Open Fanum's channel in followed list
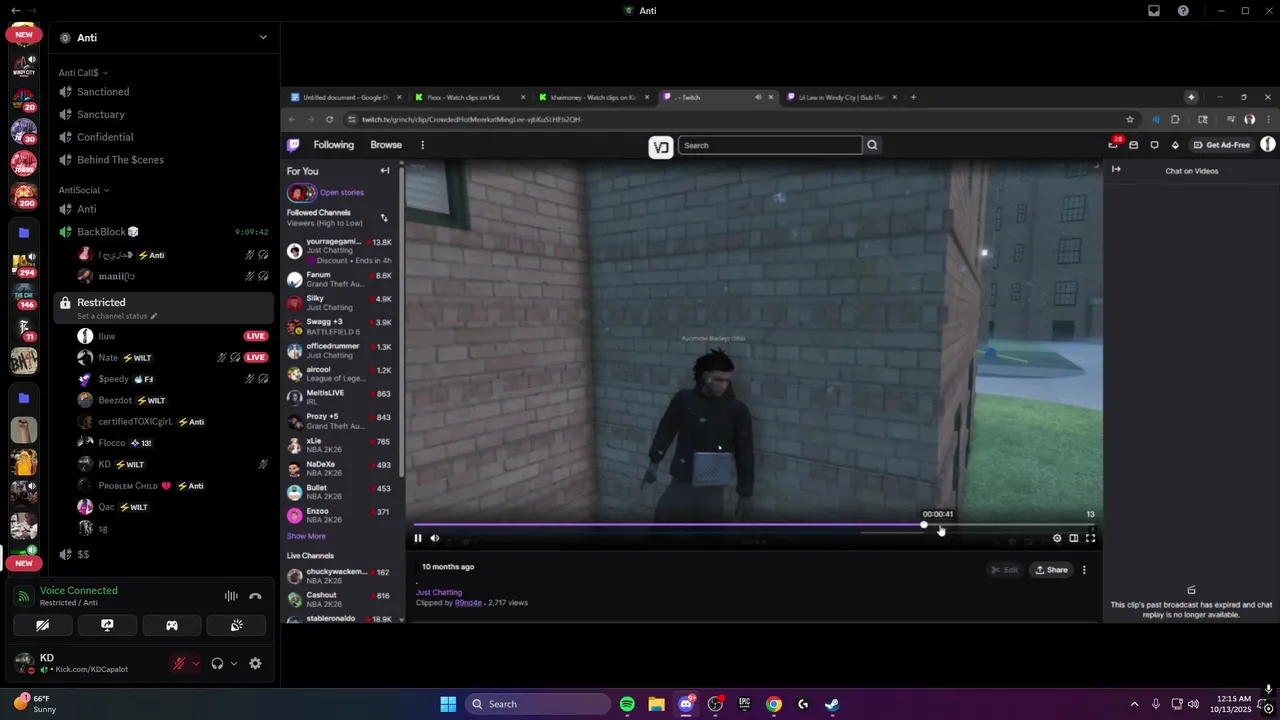Image resolution: width=1280 pixels, height=720 pixels. [x=340, y=279]
